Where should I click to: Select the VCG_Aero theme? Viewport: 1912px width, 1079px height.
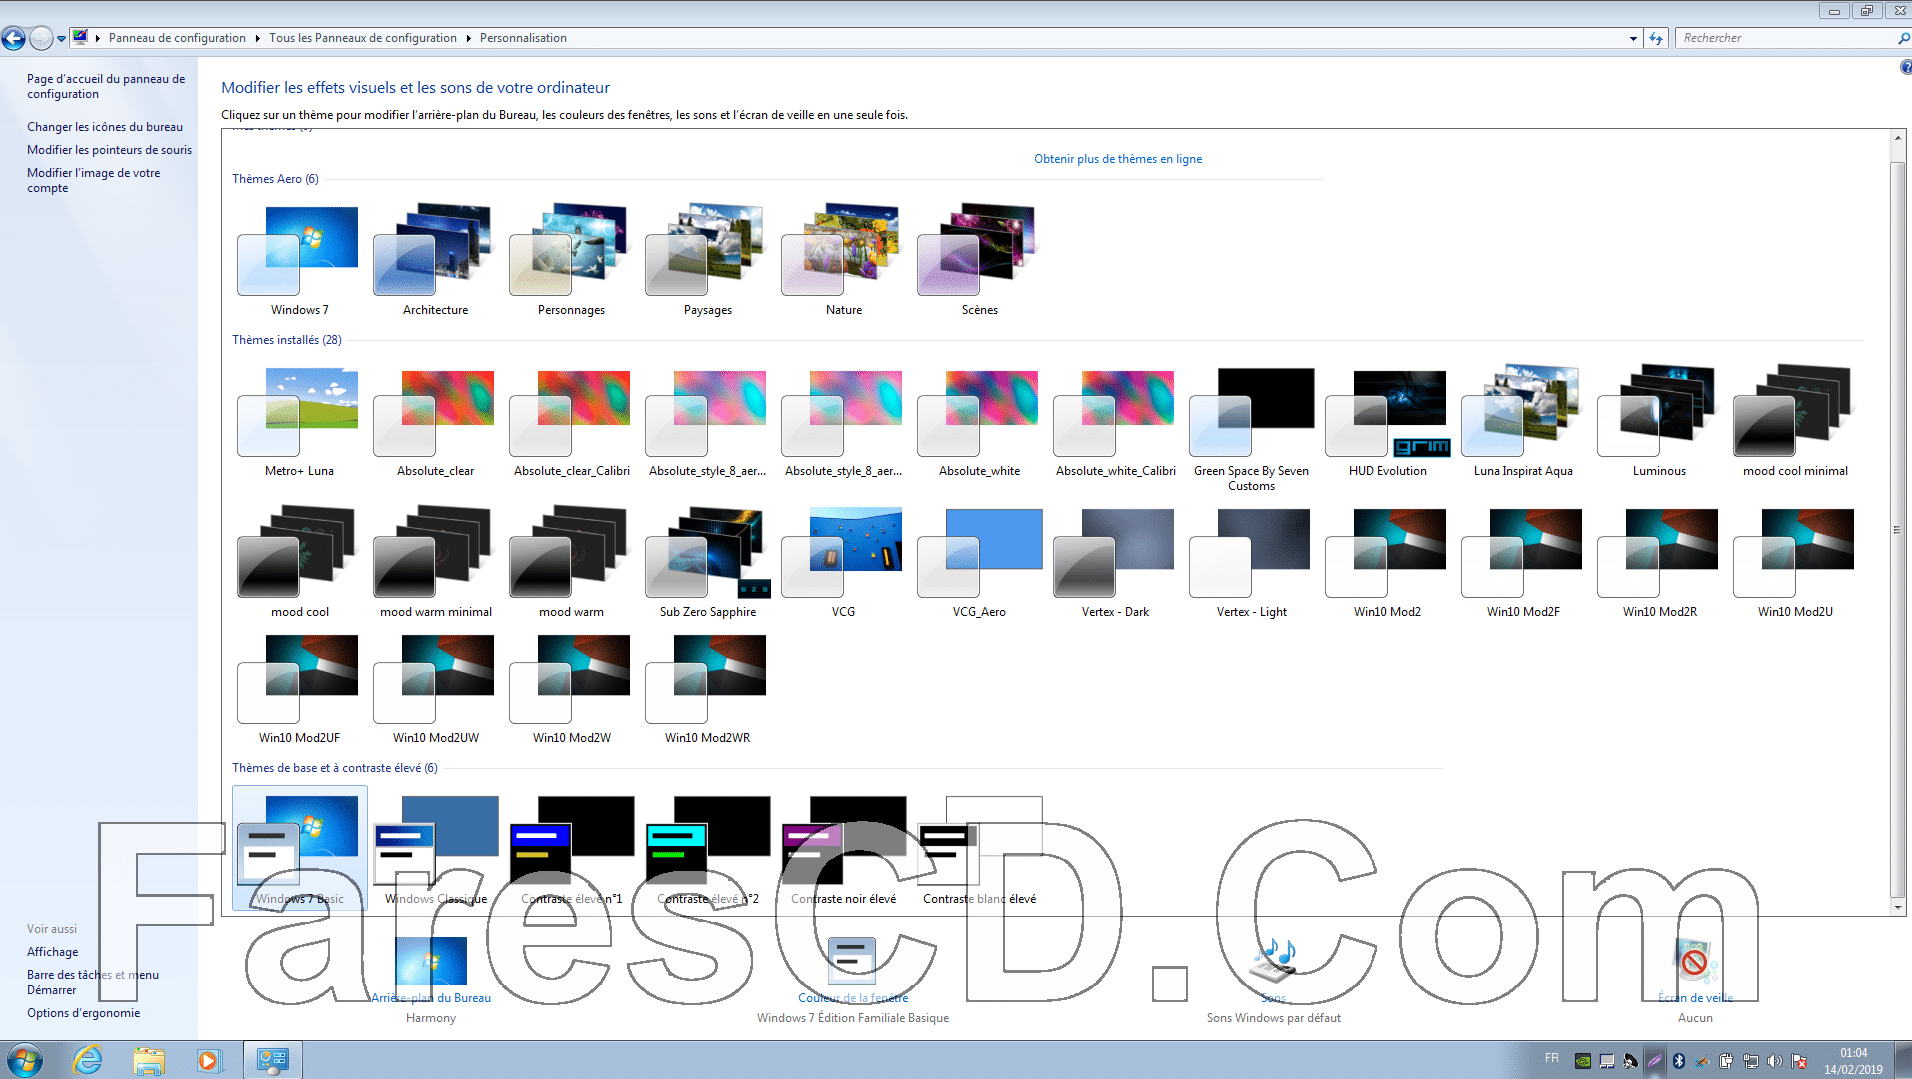coord(979,561)
